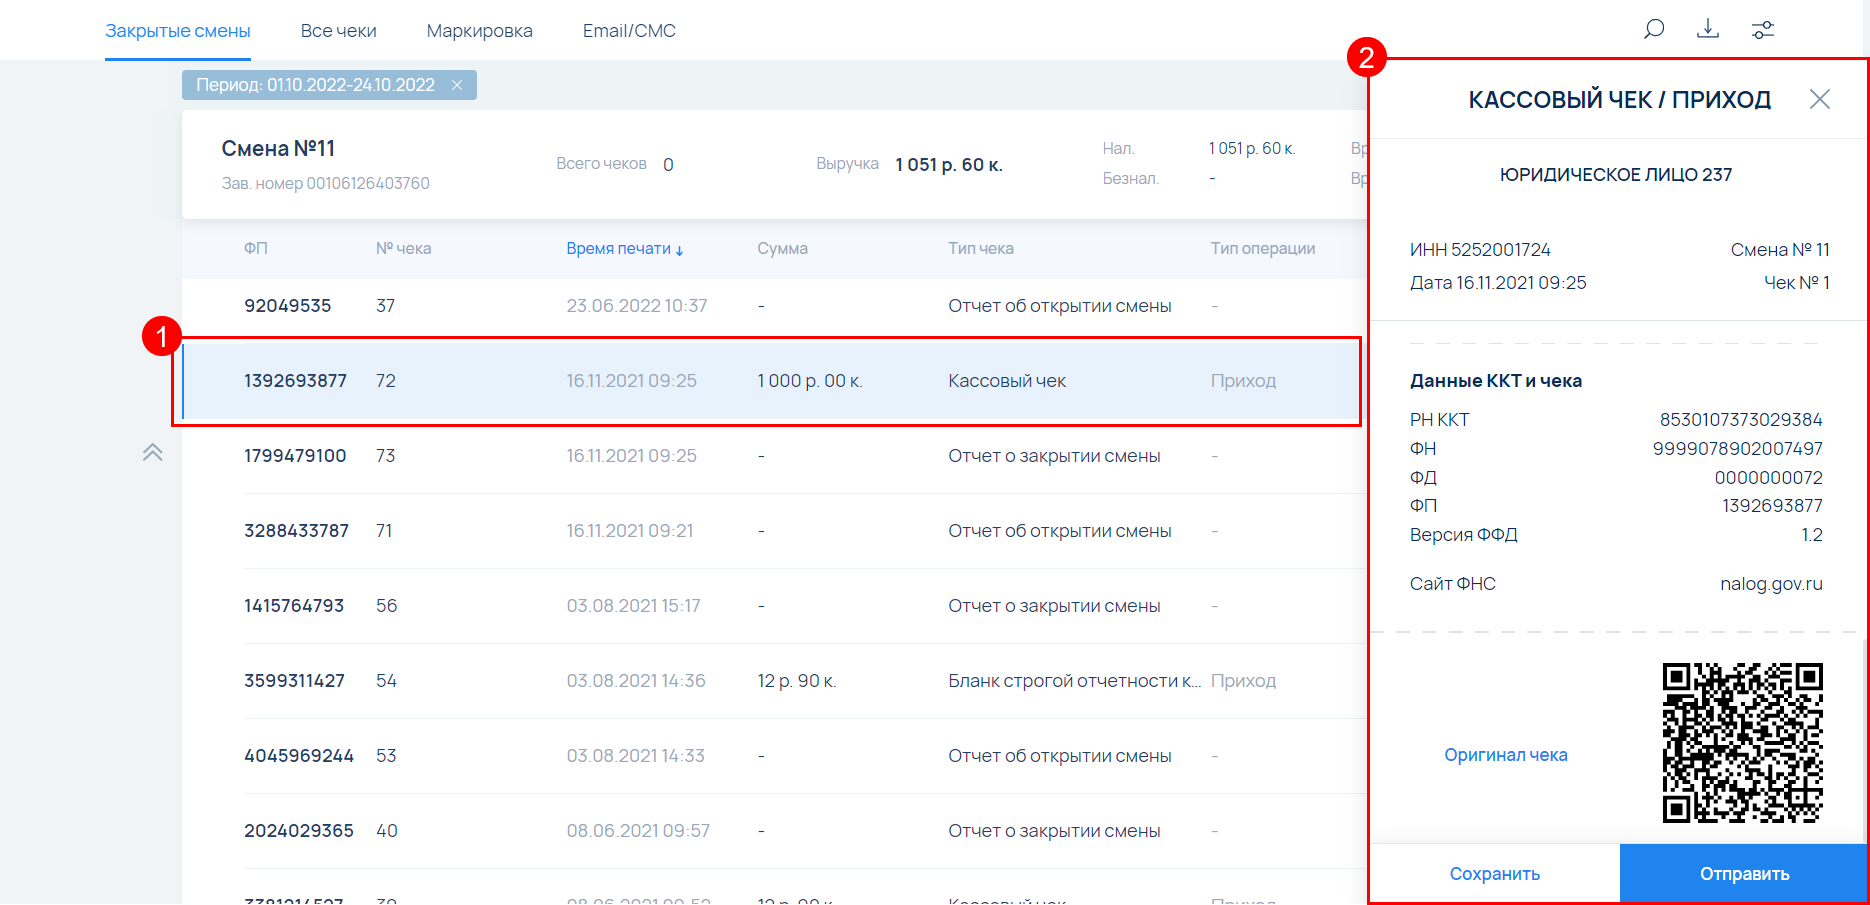1870x905 pixels.
Task: Click the download icon in top toolbar
Action: pyautogui.click(x=1708, y=29)
